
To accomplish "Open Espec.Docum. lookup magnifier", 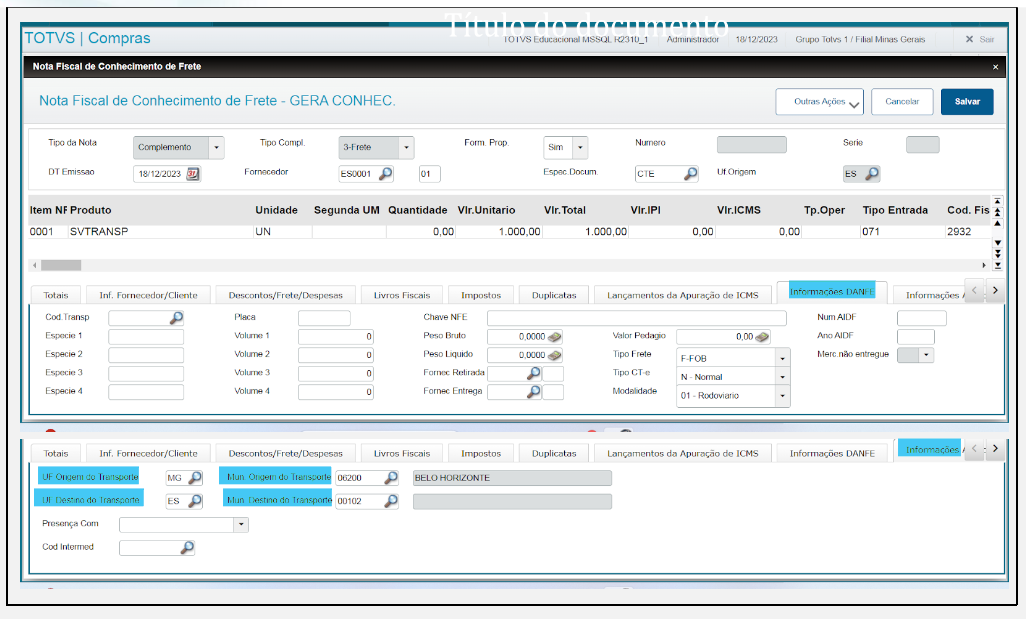I will 690,174.
